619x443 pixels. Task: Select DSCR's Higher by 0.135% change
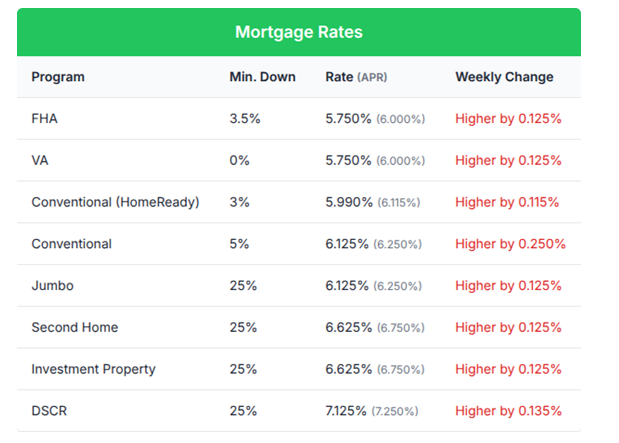tap(508, 411)
